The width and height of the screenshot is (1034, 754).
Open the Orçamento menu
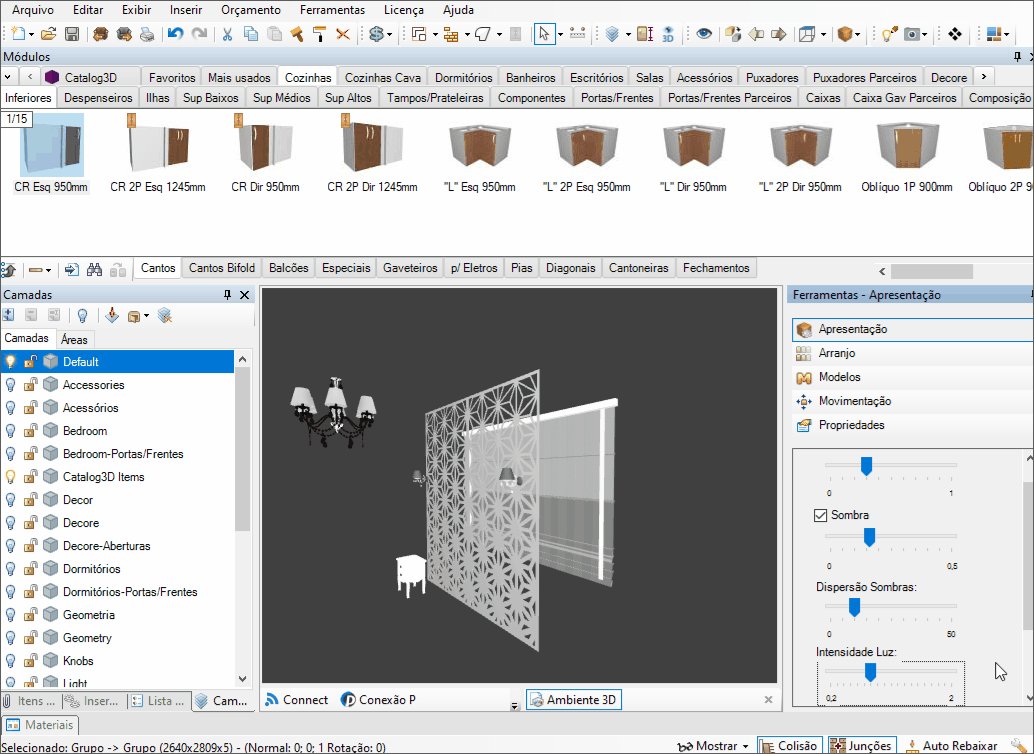[x=251, y=10]
